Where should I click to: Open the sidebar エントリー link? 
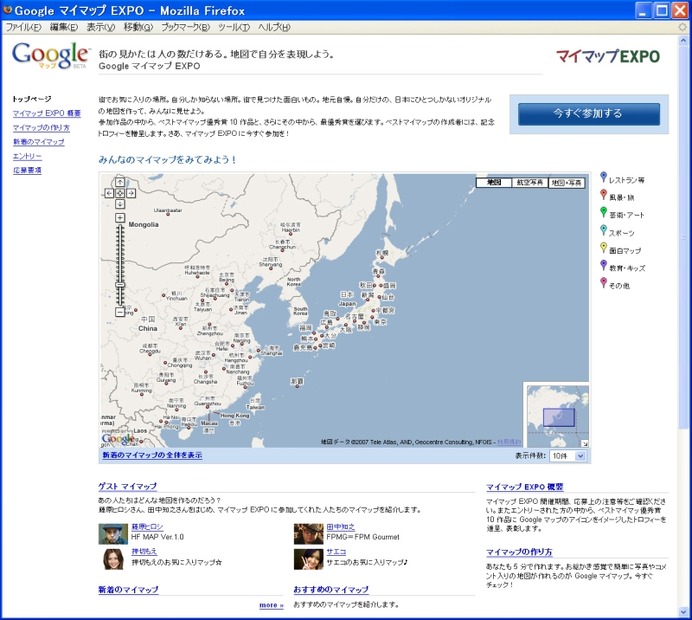[x=27, y=156]
